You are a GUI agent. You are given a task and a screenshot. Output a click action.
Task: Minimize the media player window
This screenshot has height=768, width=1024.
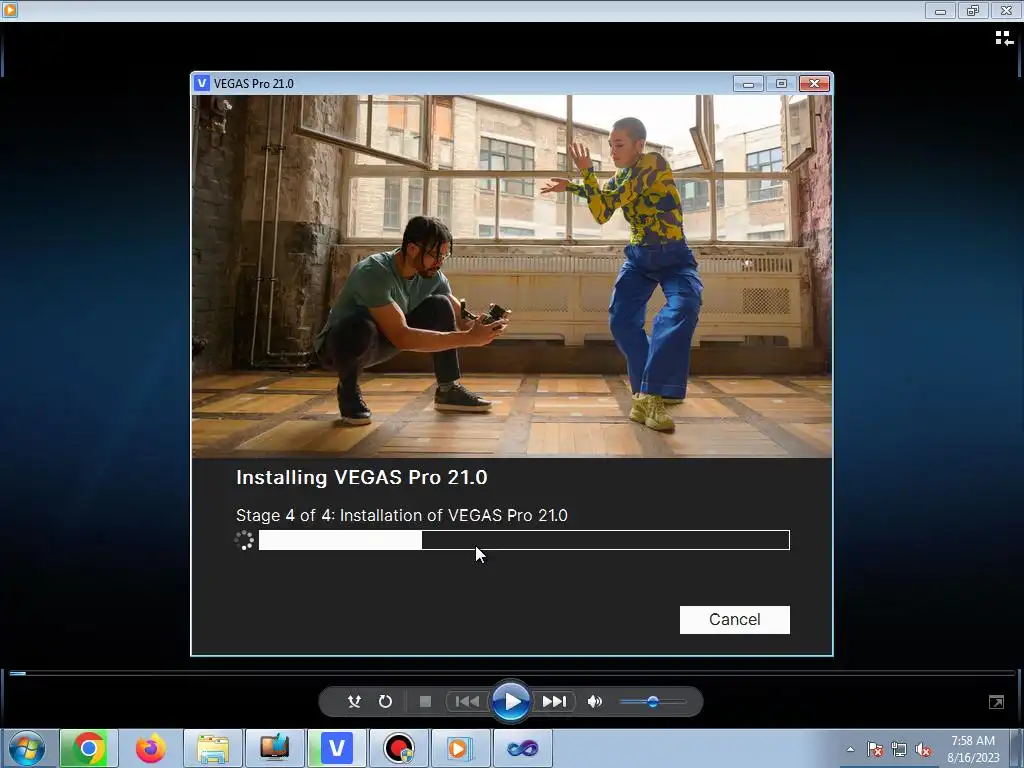940,10
